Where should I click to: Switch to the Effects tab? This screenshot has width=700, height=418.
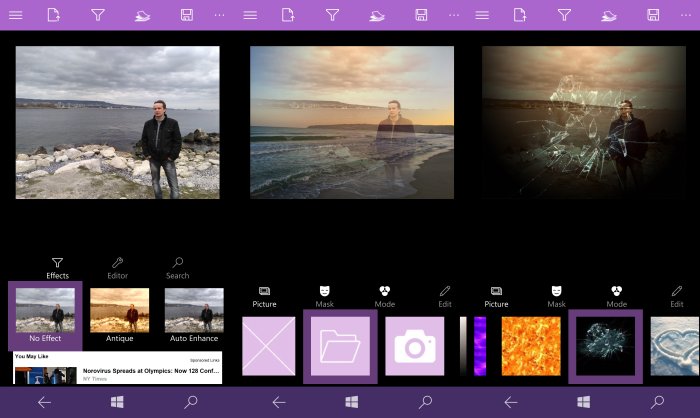58,268
